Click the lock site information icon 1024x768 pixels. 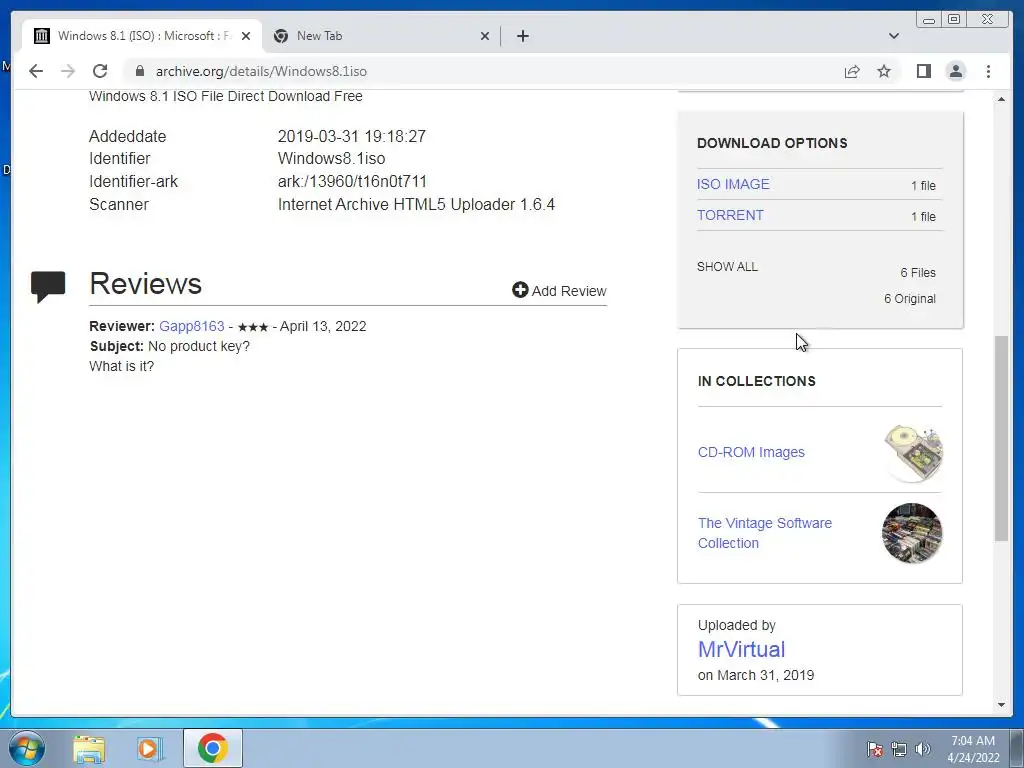pos(140,71)
